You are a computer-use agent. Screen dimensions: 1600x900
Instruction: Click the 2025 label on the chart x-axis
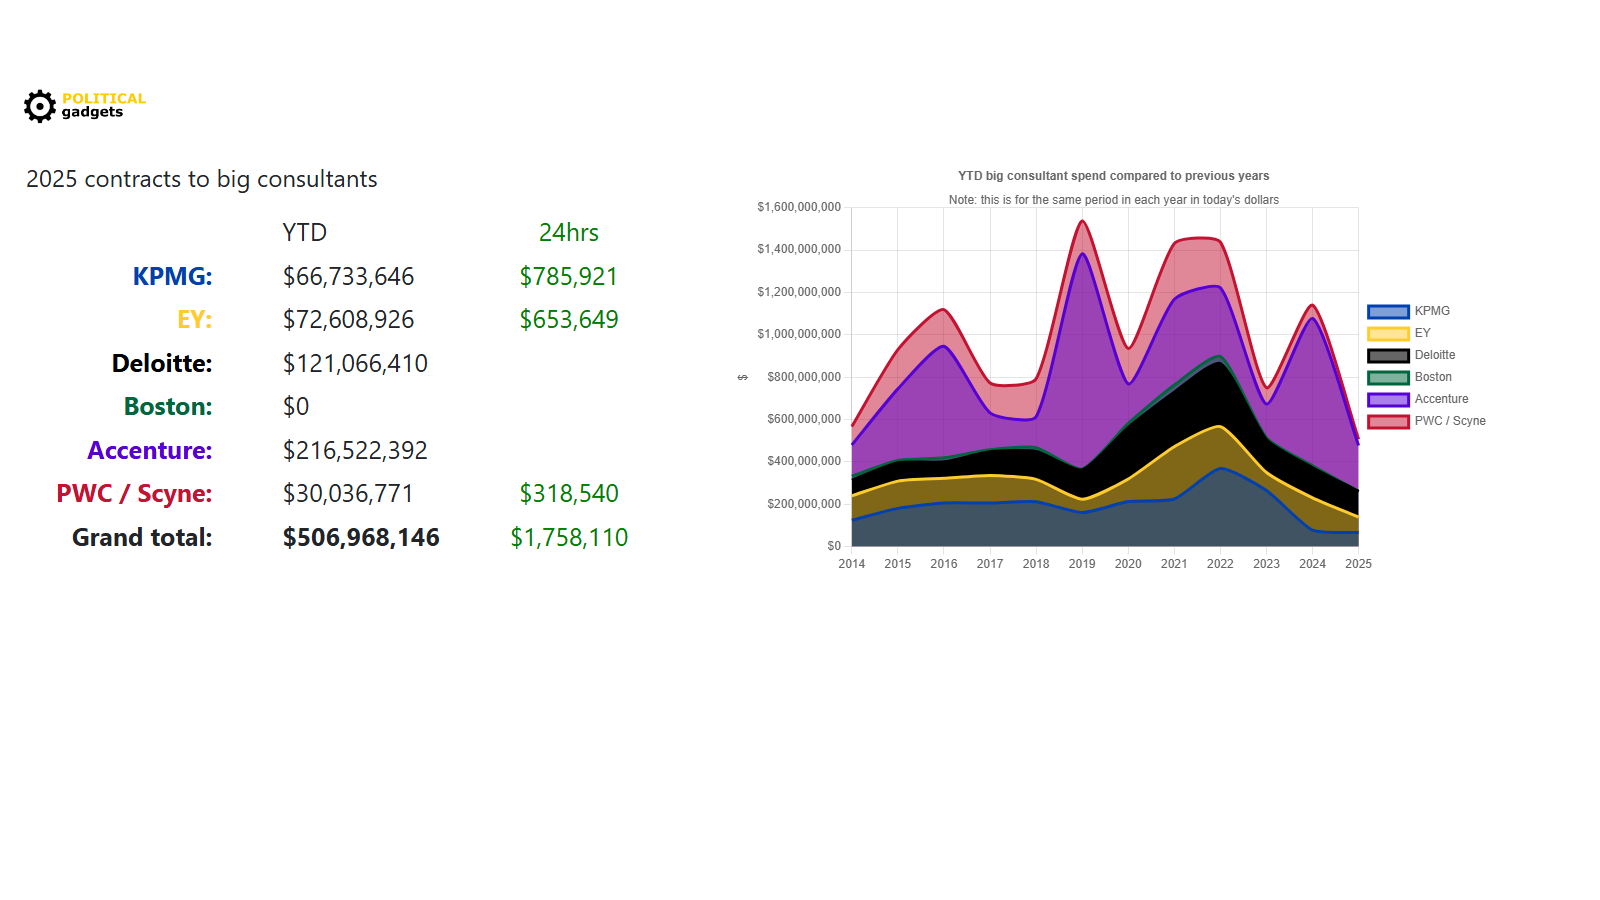(1358, 564)
